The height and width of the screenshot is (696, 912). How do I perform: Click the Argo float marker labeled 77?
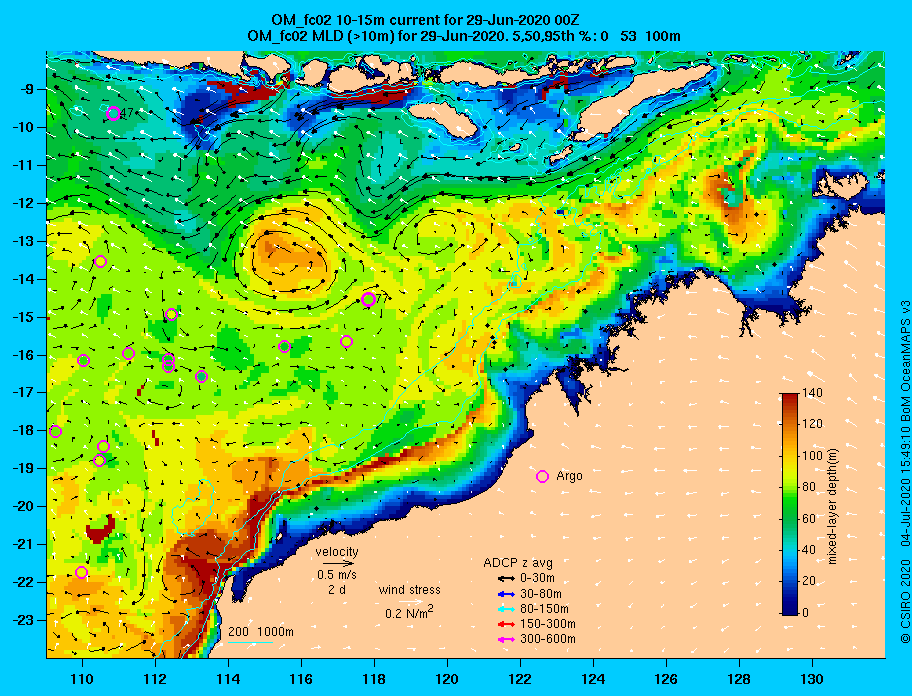click(368, 299)
